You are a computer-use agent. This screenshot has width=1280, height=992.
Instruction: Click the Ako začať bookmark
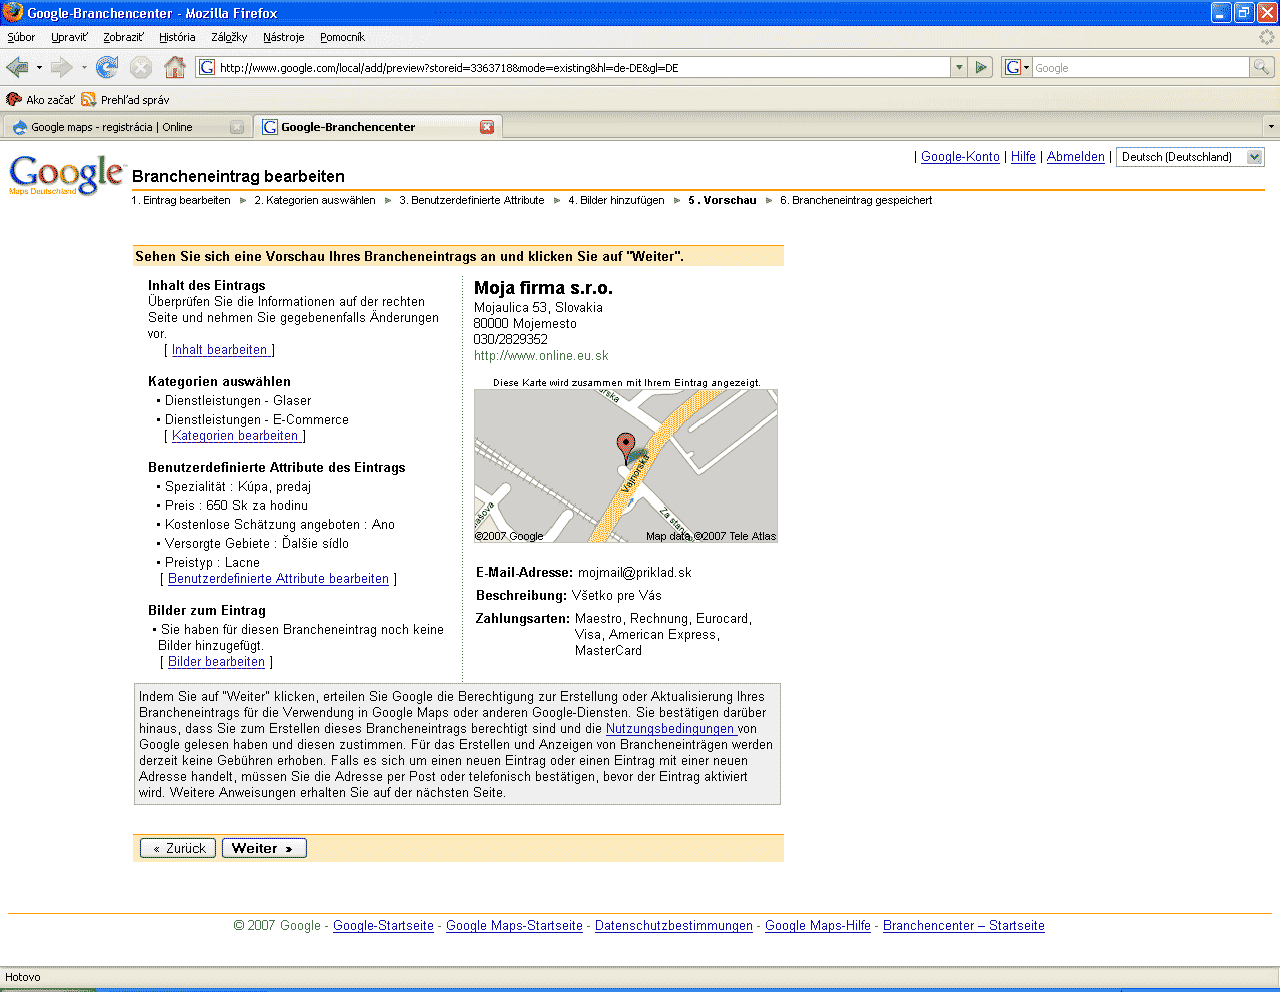pos(41,99)
